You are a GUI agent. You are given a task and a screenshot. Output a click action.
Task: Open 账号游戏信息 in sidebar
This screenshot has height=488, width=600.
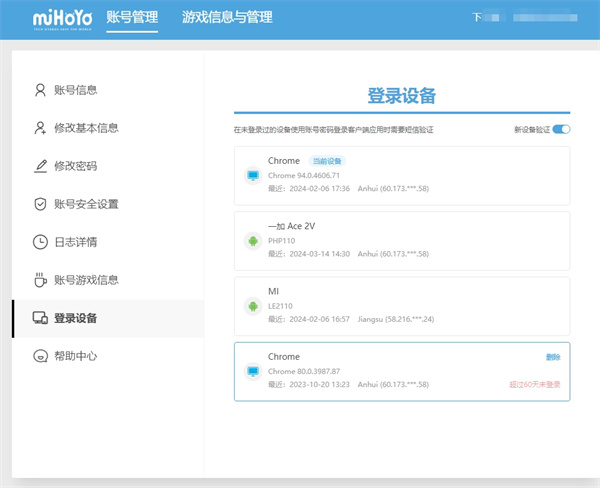click(108, 280)
